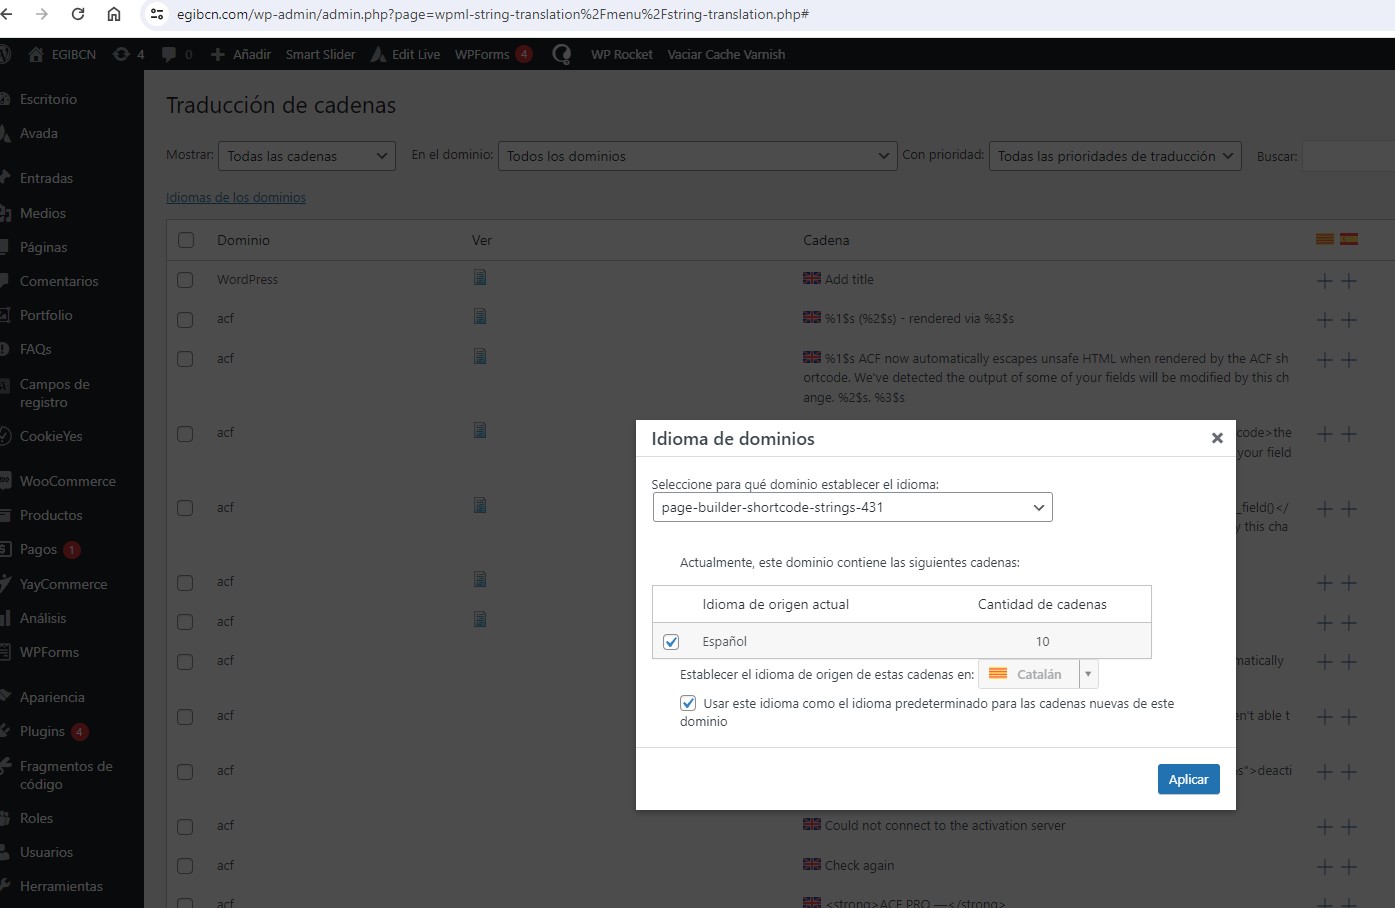1395x908 pixels.
Task: Open CookieYes in the sidebar
Action: [51, 436]
